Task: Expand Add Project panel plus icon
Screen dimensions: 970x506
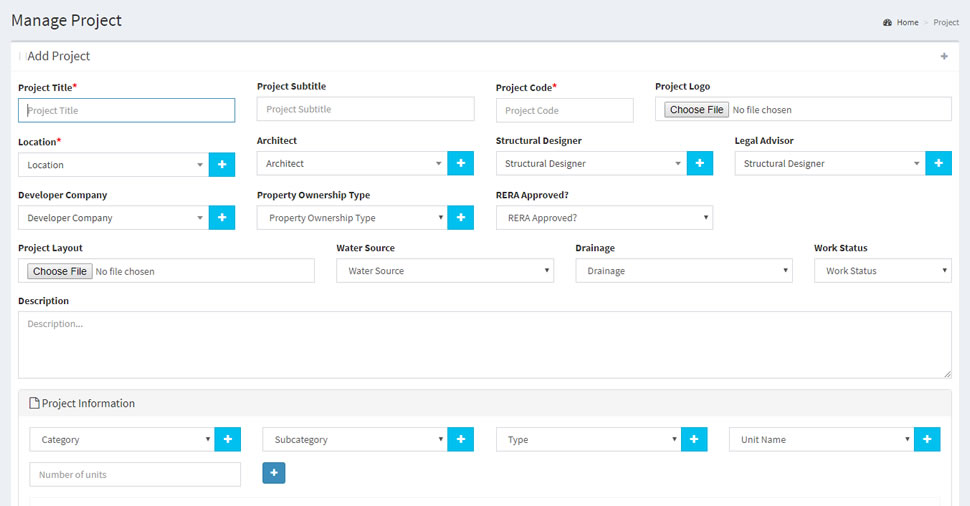Action: [x=944, y=56]
